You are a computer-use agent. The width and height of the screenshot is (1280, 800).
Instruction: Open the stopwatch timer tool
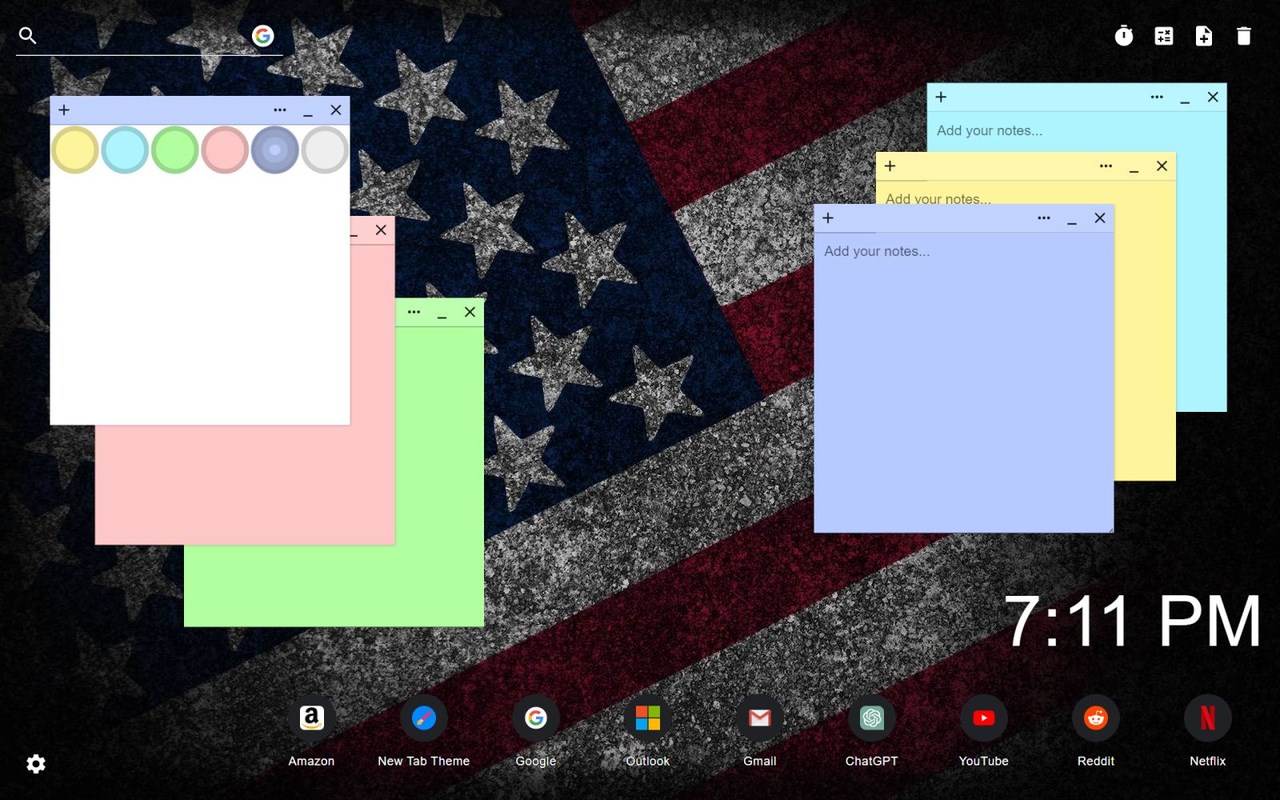[1124, 36]
